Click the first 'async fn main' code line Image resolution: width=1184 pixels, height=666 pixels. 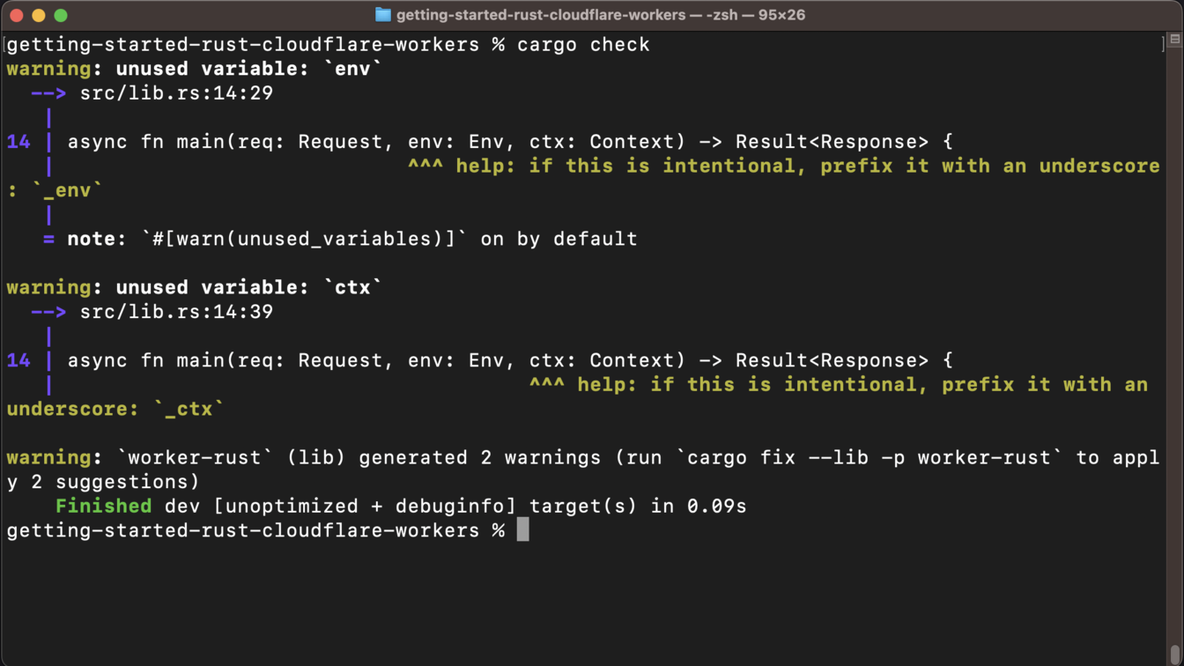tap(510, 142)
